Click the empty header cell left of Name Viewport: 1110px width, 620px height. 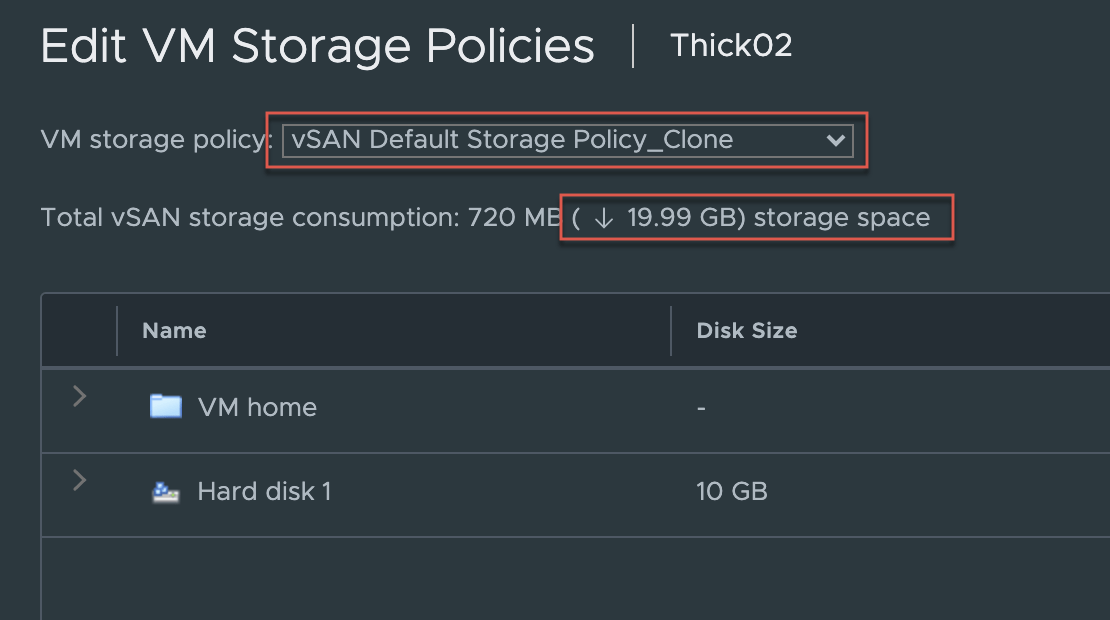79,331
